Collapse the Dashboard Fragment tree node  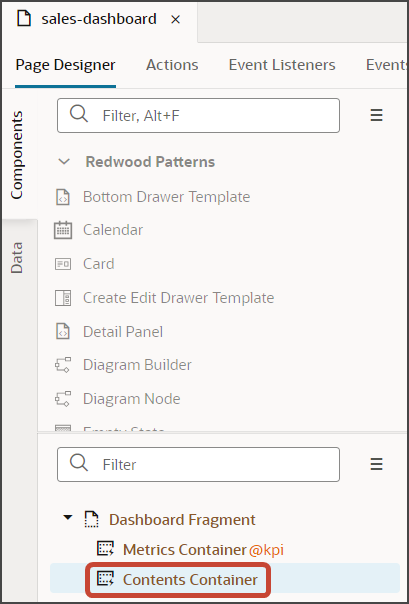click(68, 518)
